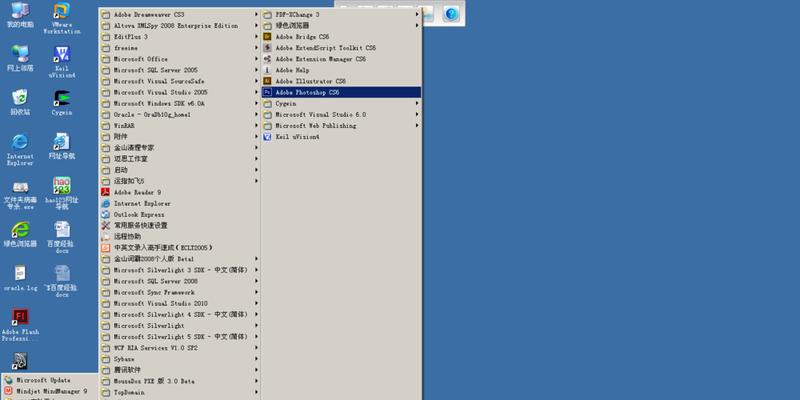Click the Internet Explorer icon in programs list

[106, 204]
